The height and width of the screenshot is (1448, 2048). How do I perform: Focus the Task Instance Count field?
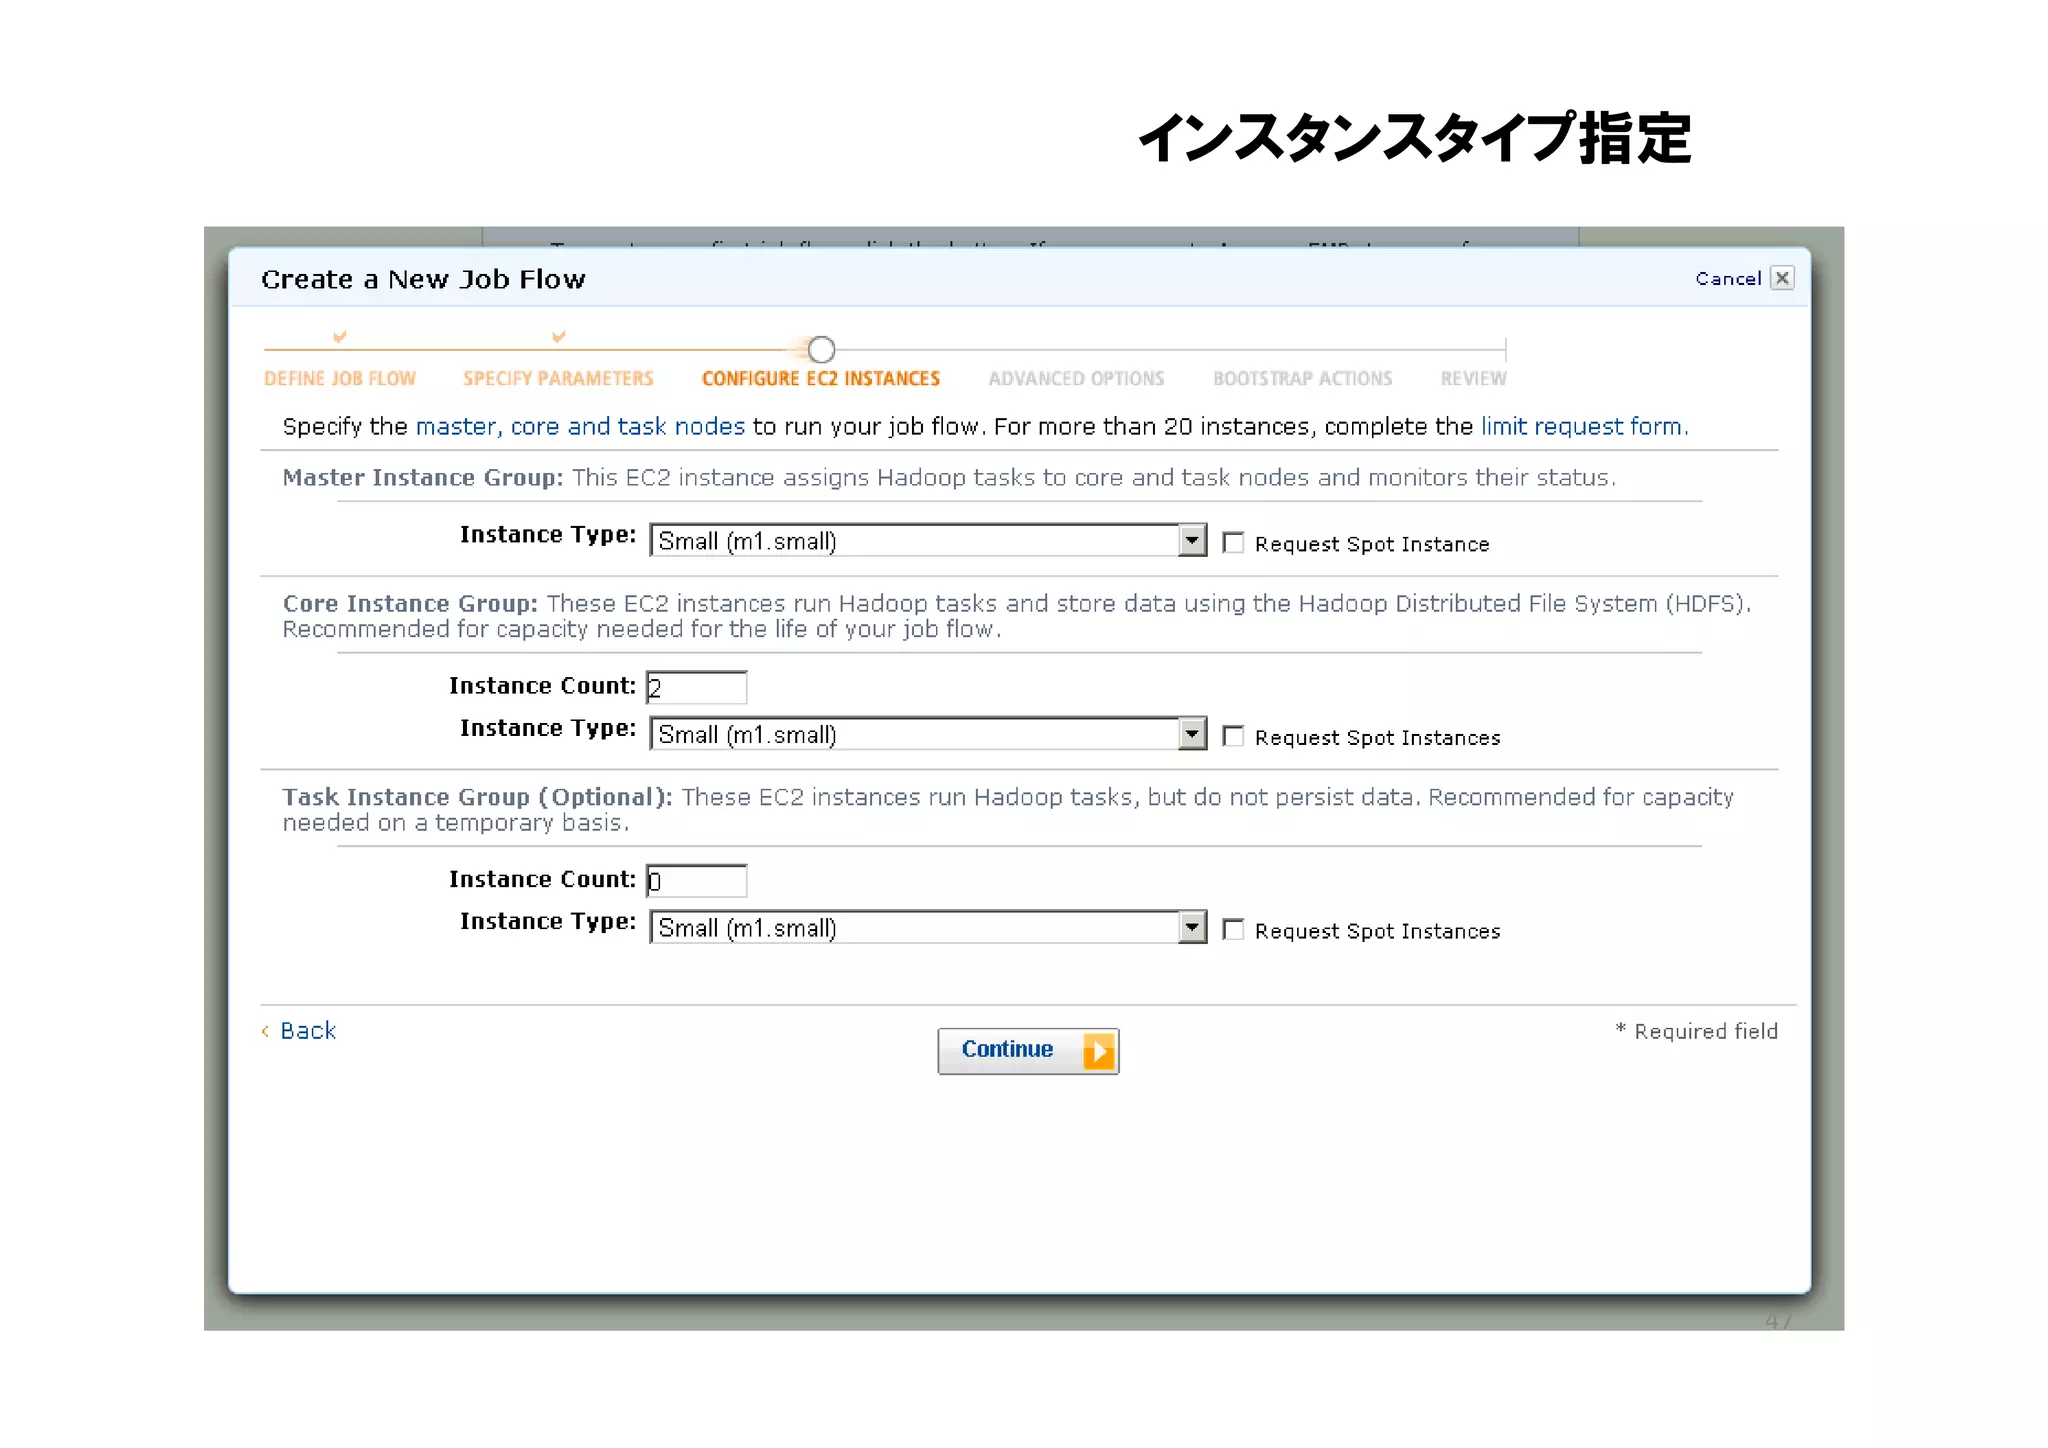point(697,881)
